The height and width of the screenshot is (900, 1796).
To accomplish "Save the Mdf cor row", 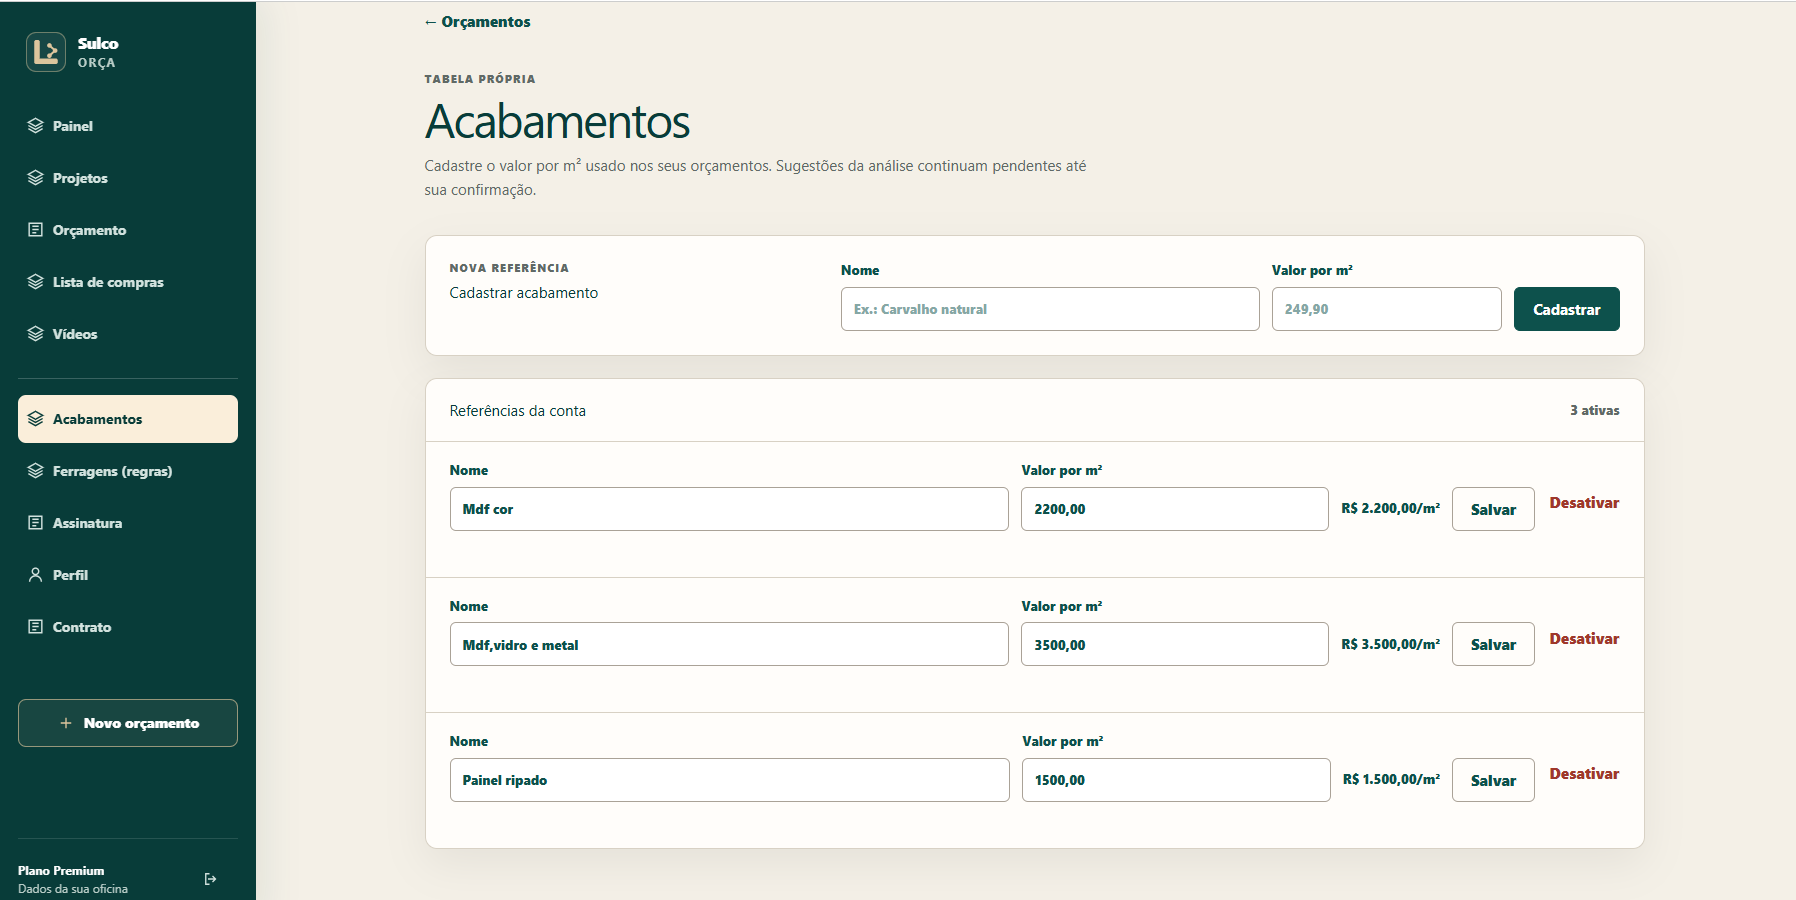I will click(1493, 509).
